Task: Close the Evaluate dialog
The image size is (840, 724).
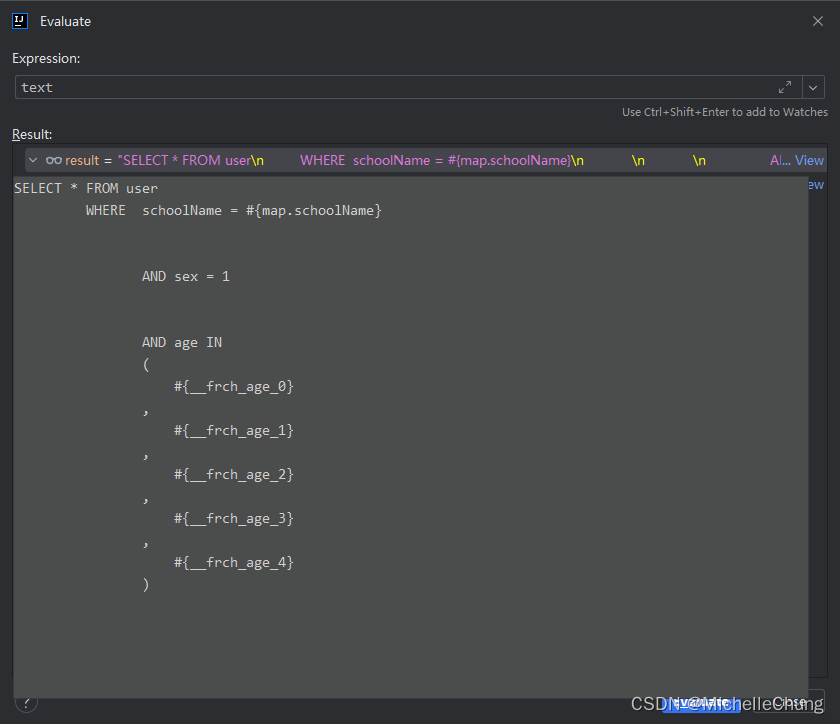Action: 818,21
